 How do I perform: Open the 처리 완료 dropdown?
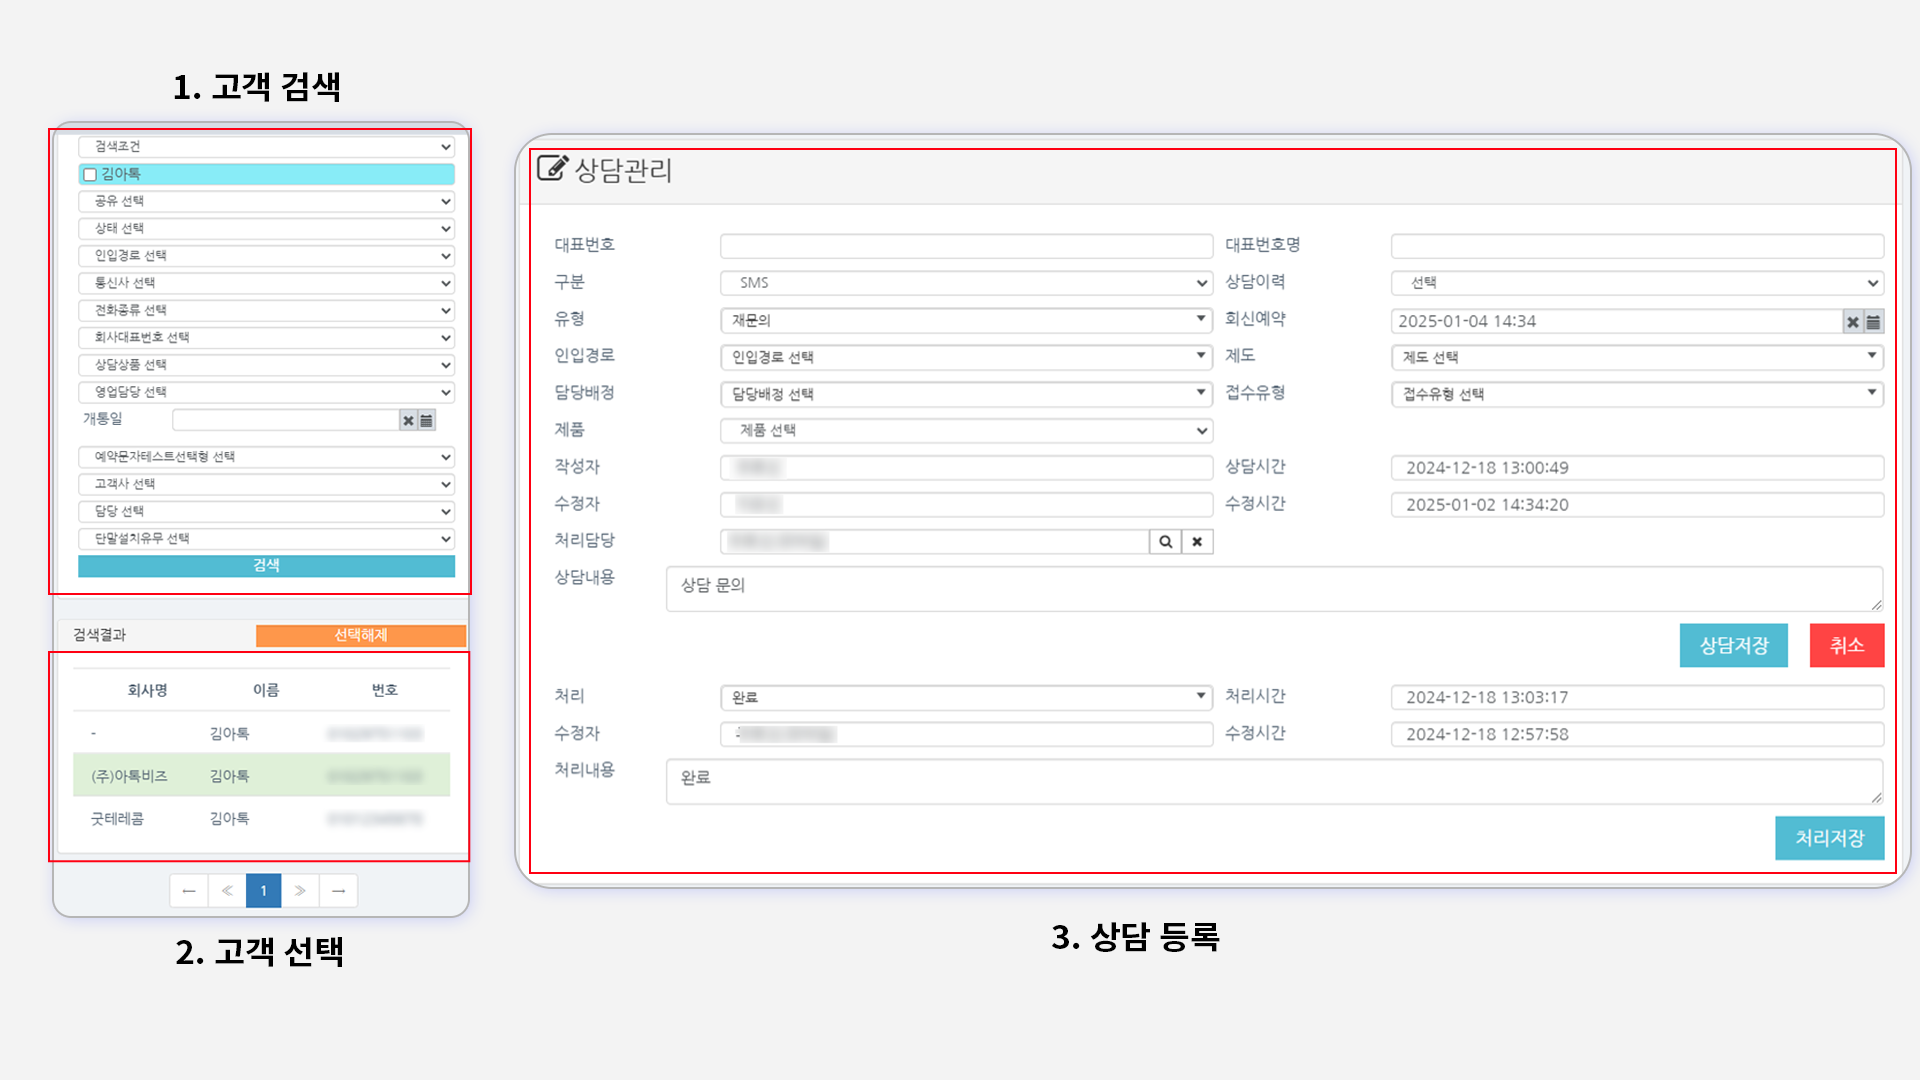pos(966,697)
